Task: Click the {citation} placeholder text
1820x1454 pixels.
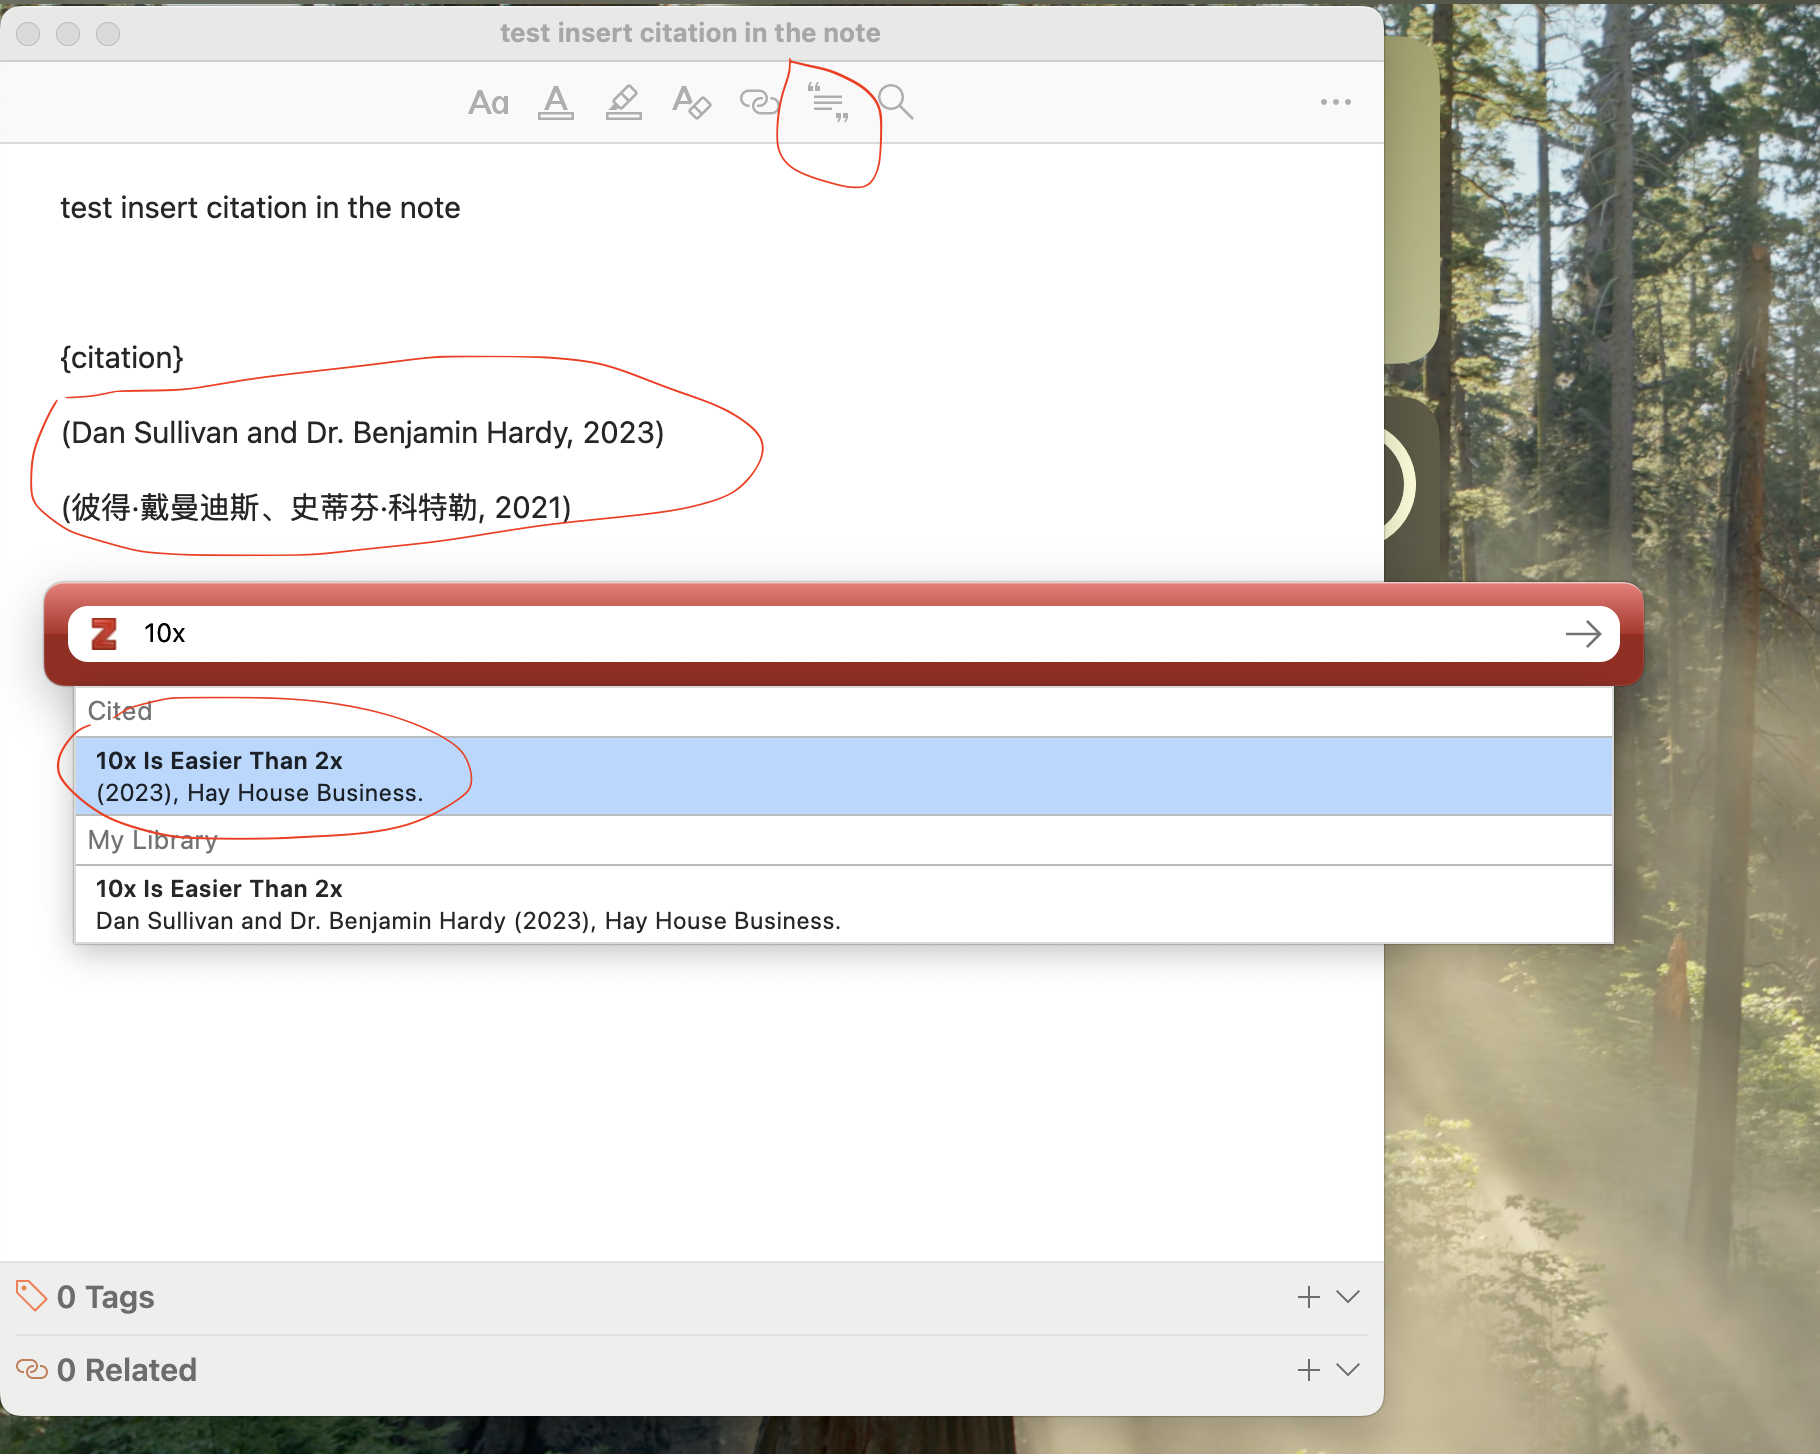Action: point(122,358)
